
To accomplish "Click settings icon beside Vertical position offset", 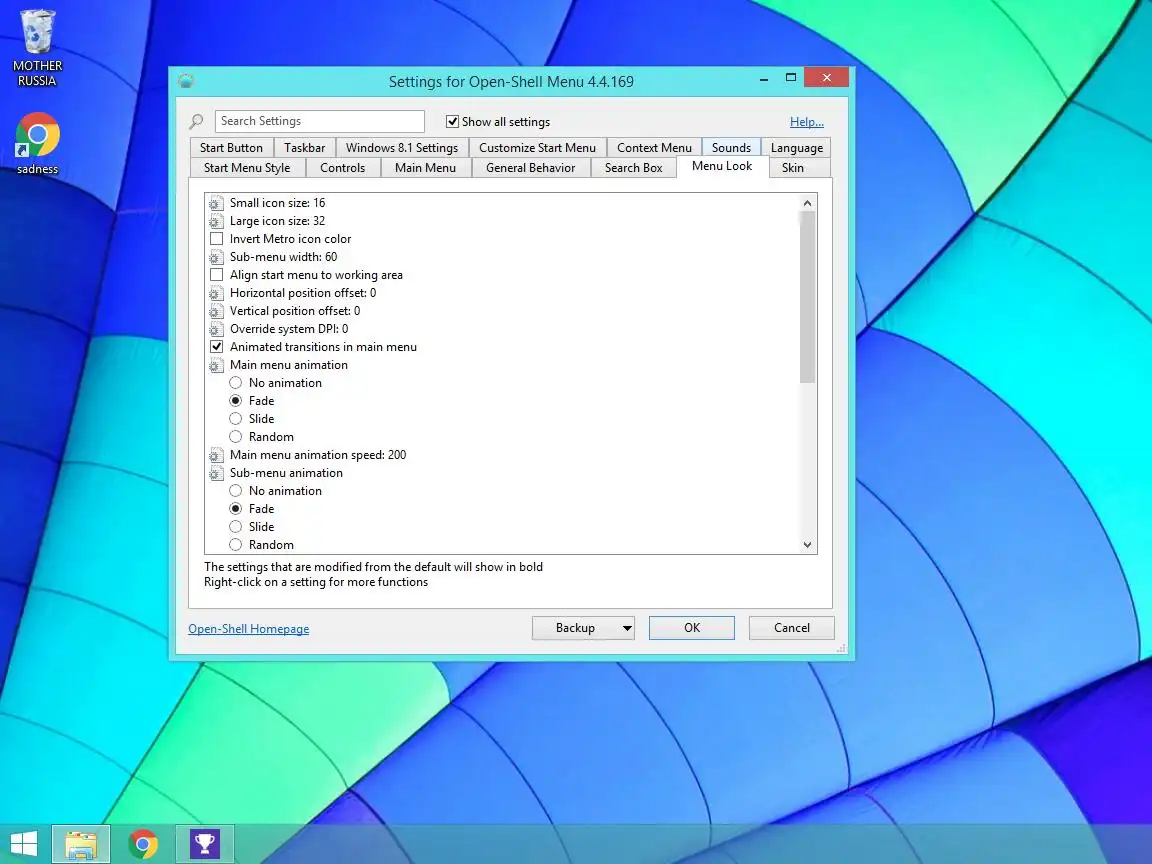I will (x=216, y=311).
